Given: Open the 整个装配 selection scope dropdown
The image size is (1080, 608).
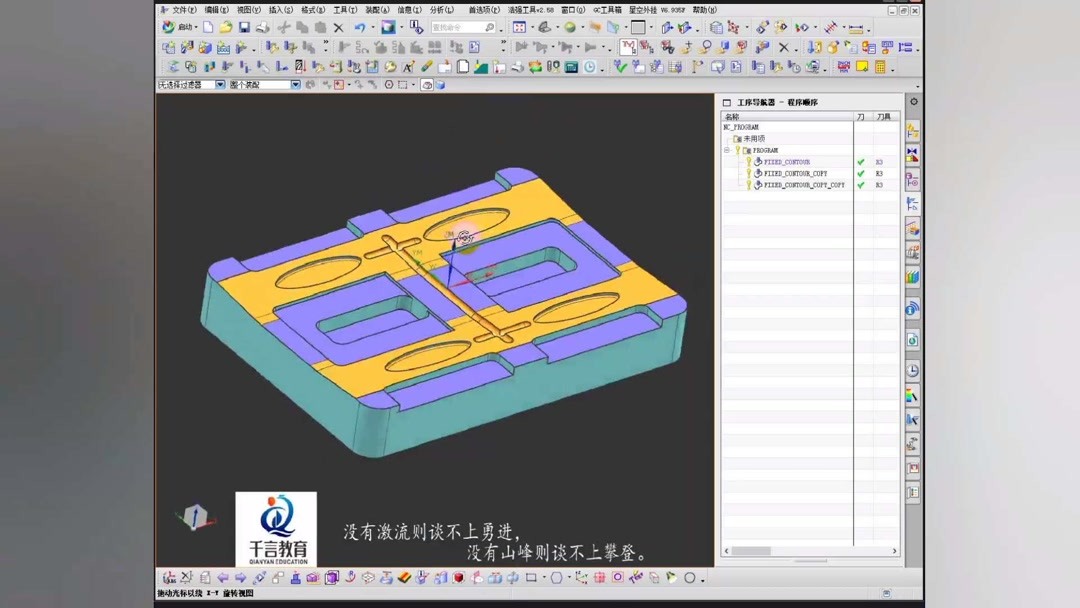Looking at the screenshot, I should [x=294, y=85].
